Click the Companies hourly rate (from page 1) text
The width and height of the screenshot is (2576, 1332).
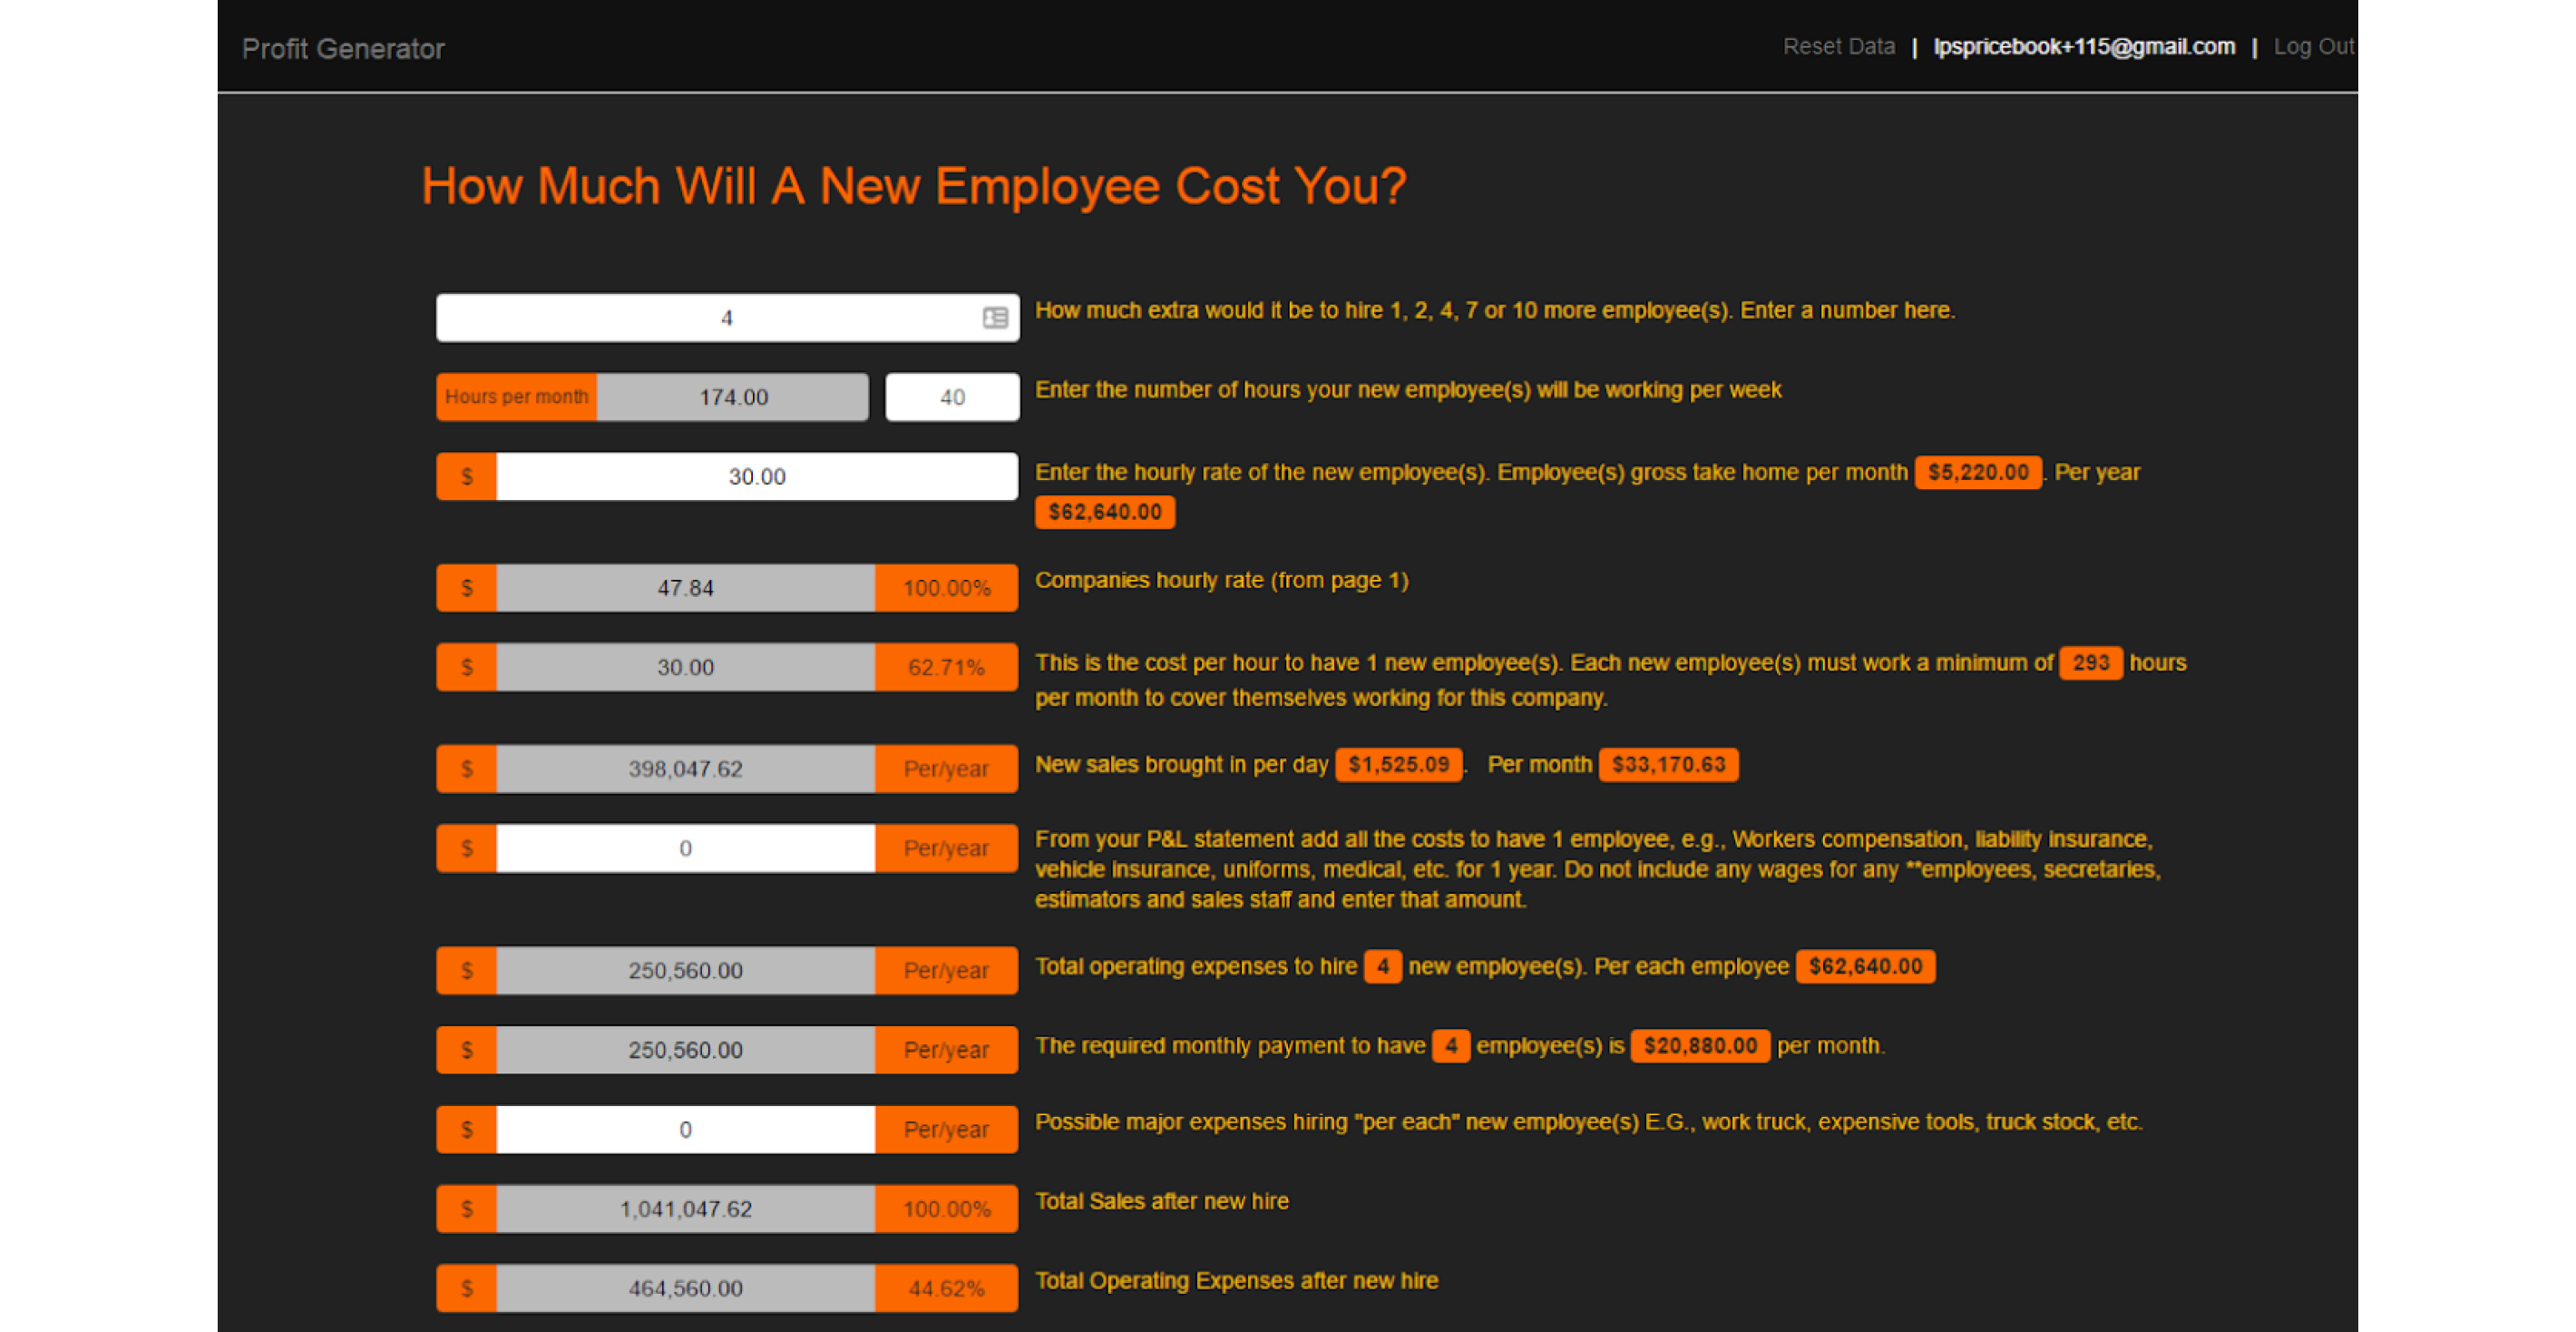coord(1221,581)
